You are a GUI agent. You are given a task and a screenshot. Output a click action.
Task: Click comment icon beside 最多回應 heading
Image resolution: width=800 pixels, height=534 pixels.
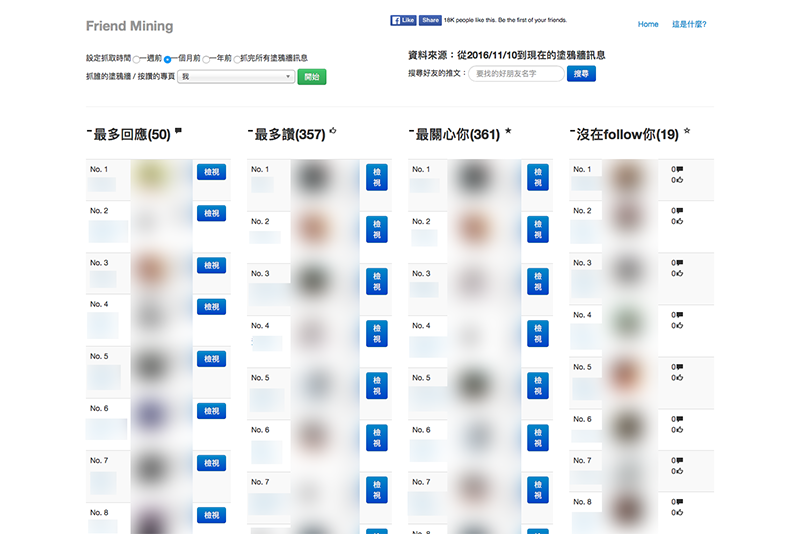178,132
